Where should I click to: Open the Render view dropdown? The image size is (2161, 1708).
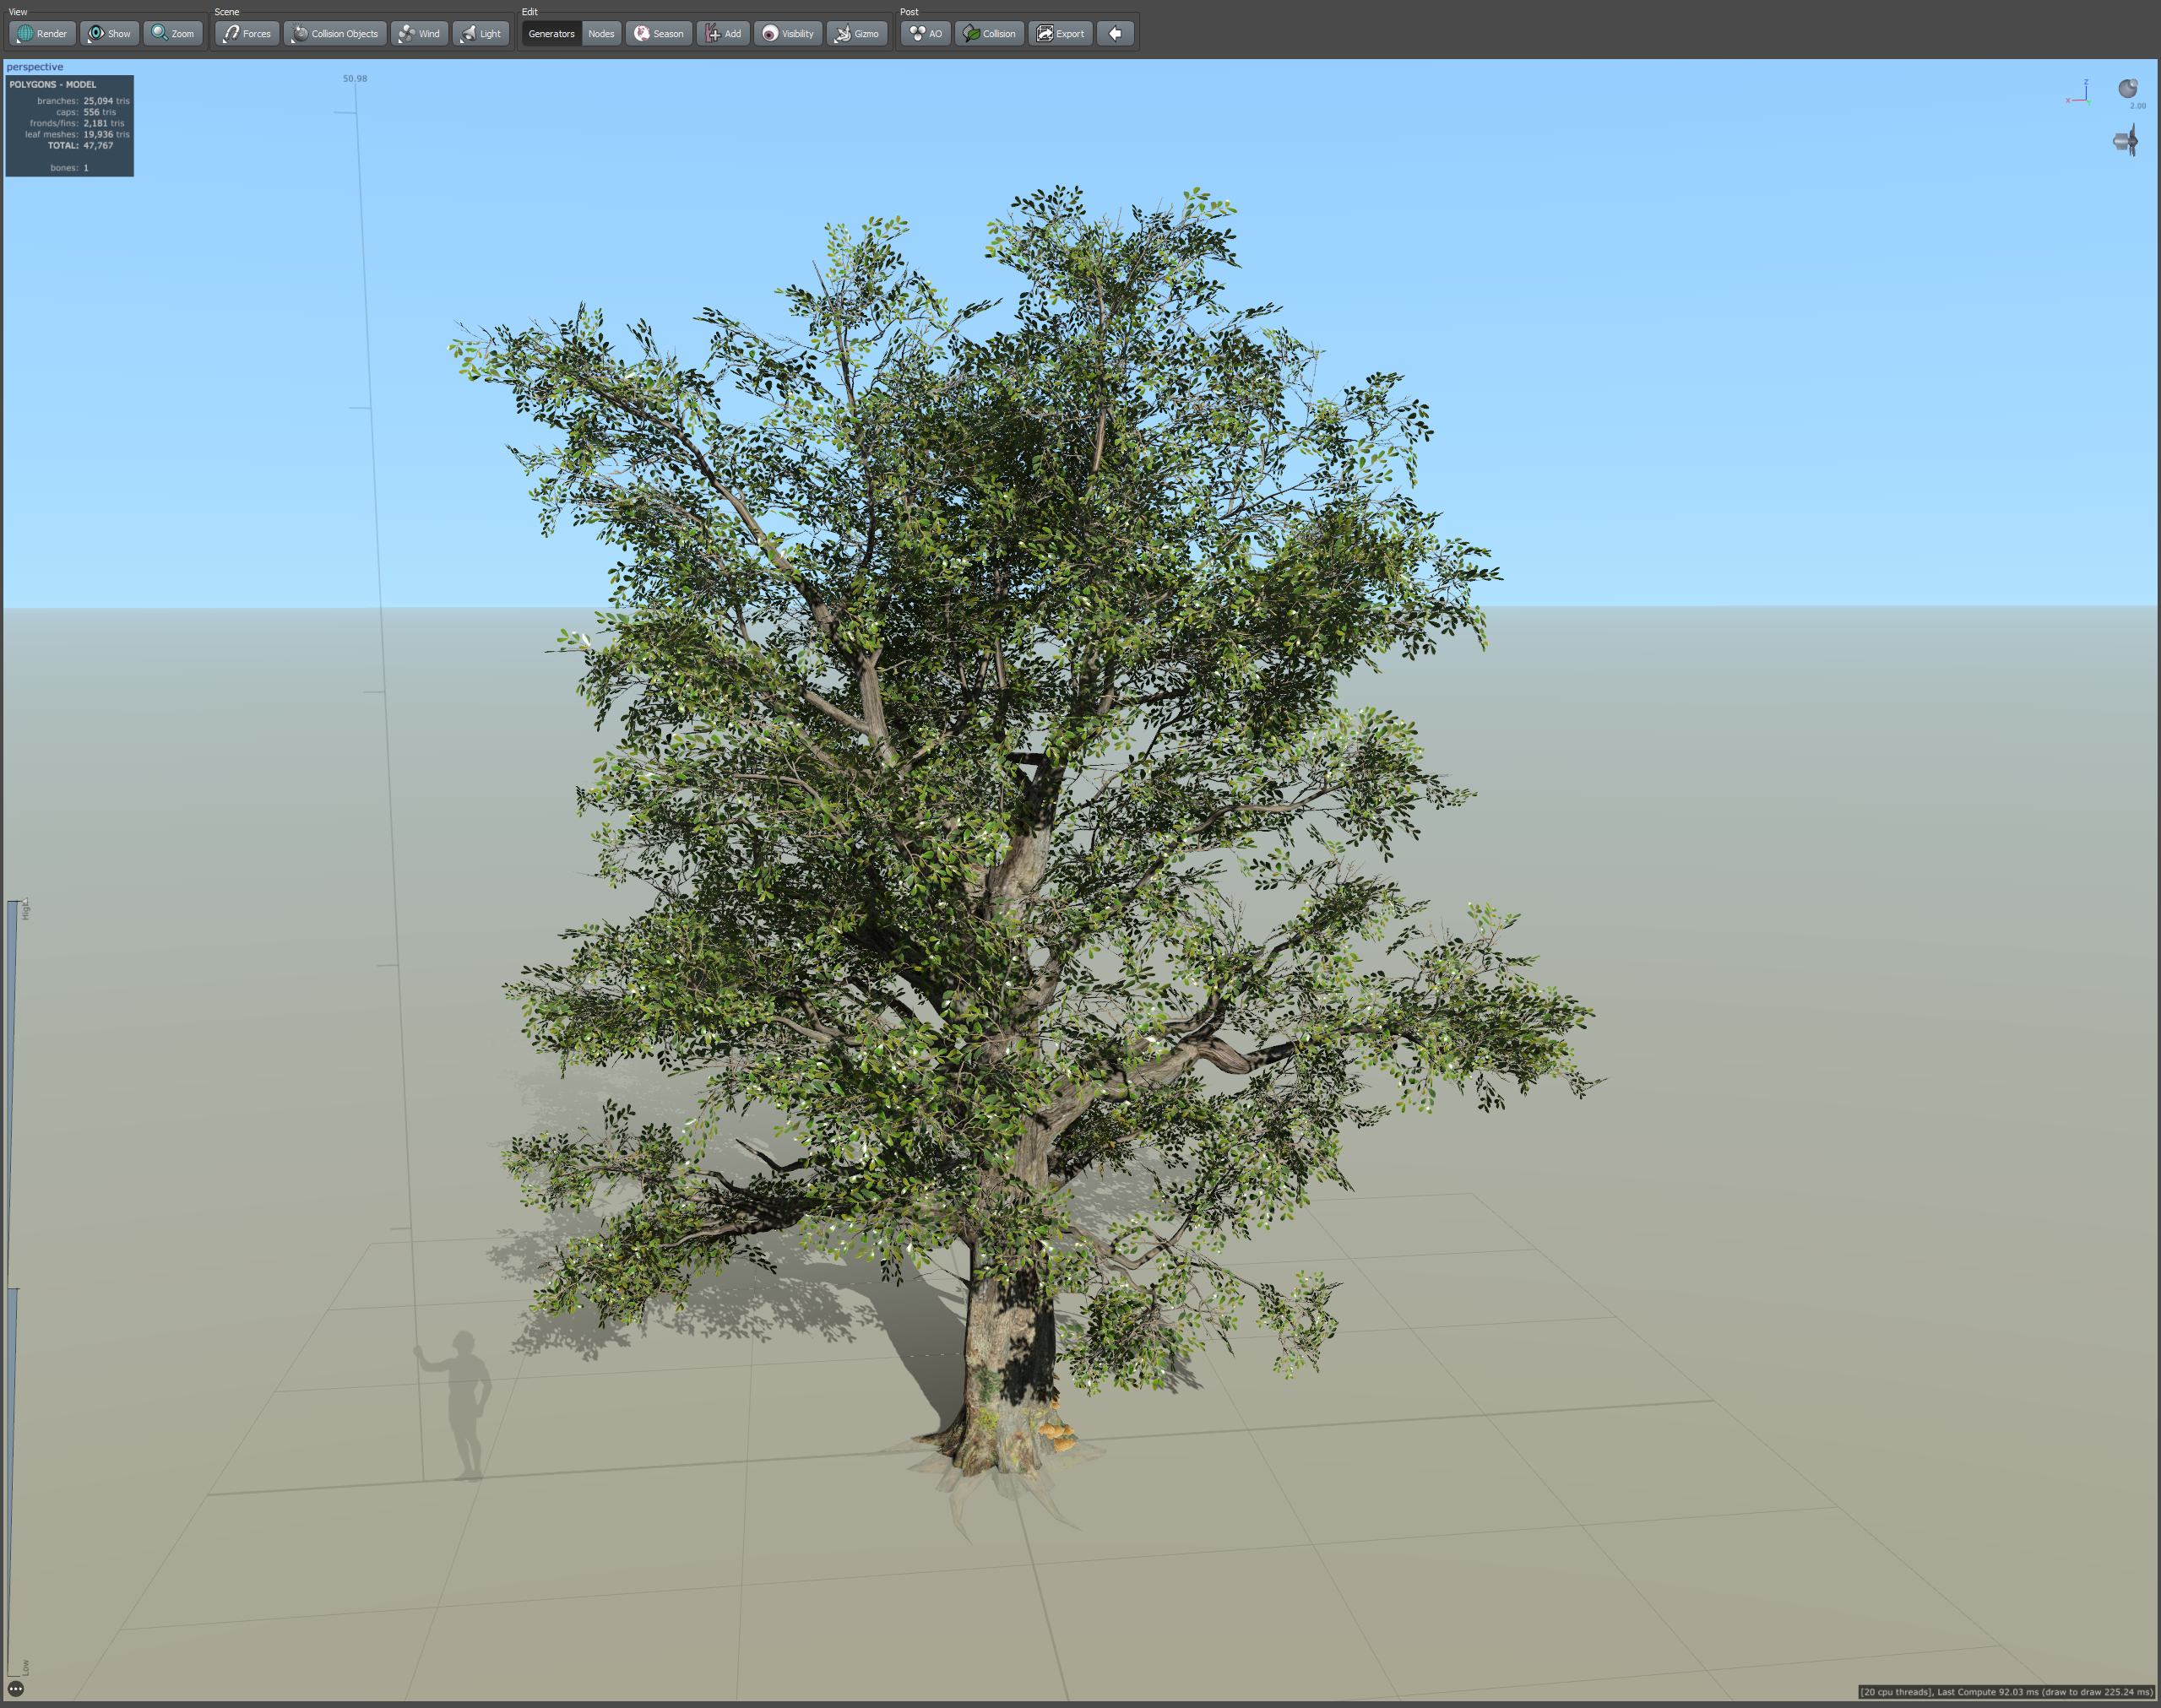[x=42, y=33]
